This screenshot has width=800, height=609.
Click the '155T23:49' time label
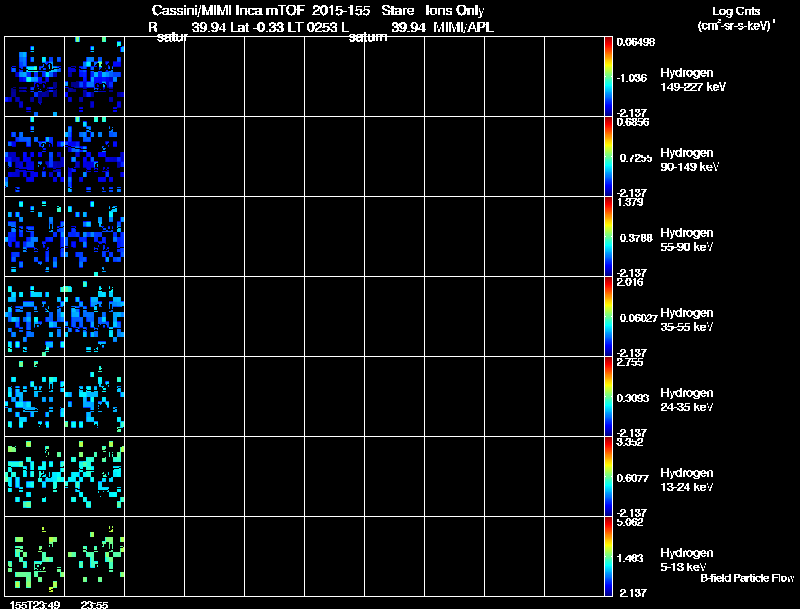(x=35, y=605)
